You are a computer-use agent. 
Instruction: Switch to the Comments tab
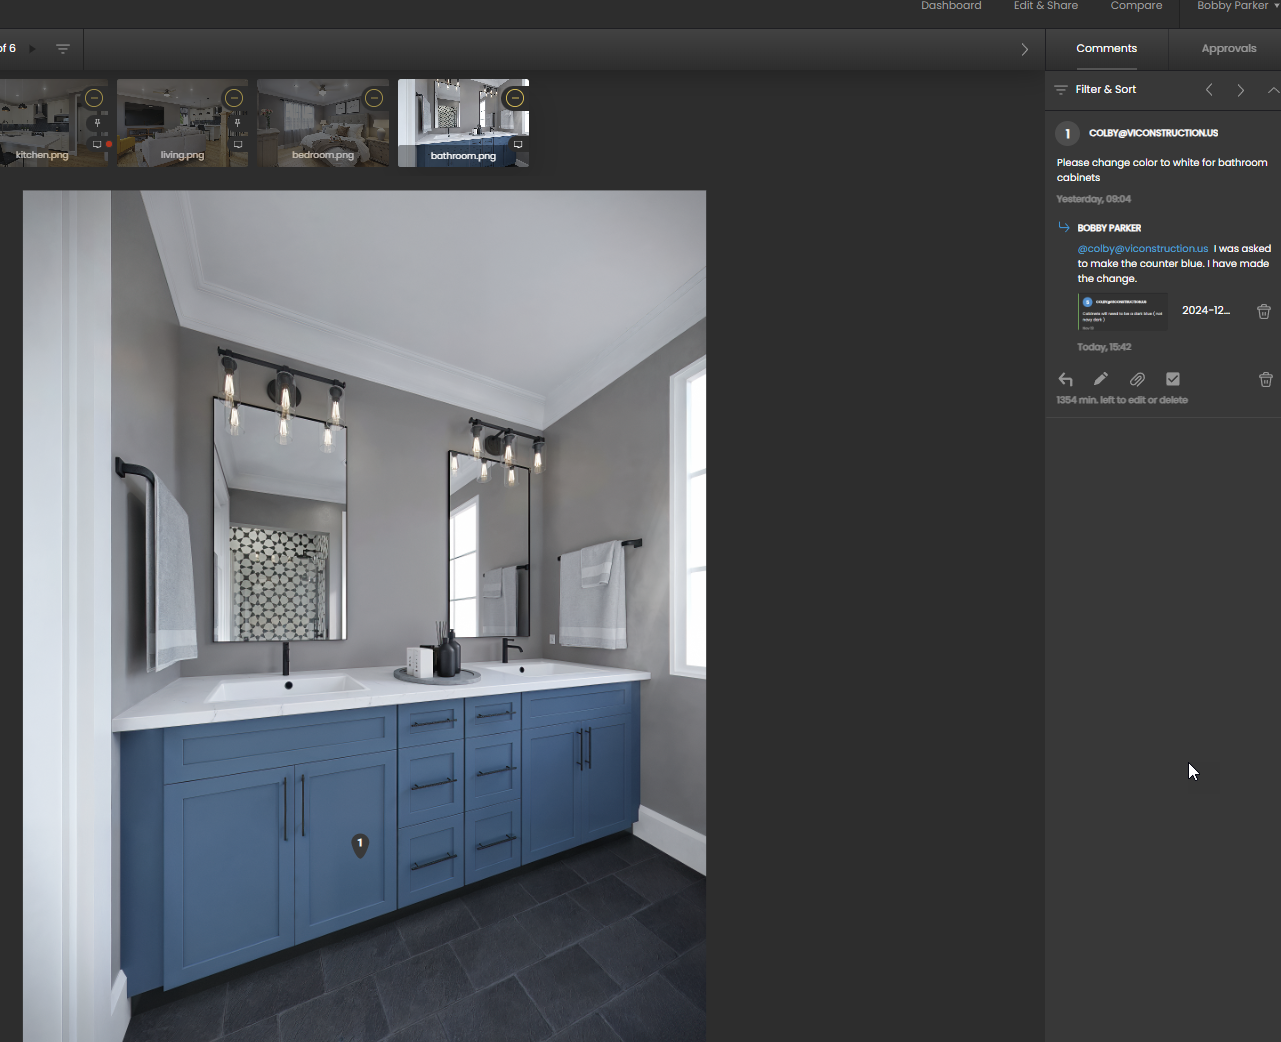(1106, 48)
